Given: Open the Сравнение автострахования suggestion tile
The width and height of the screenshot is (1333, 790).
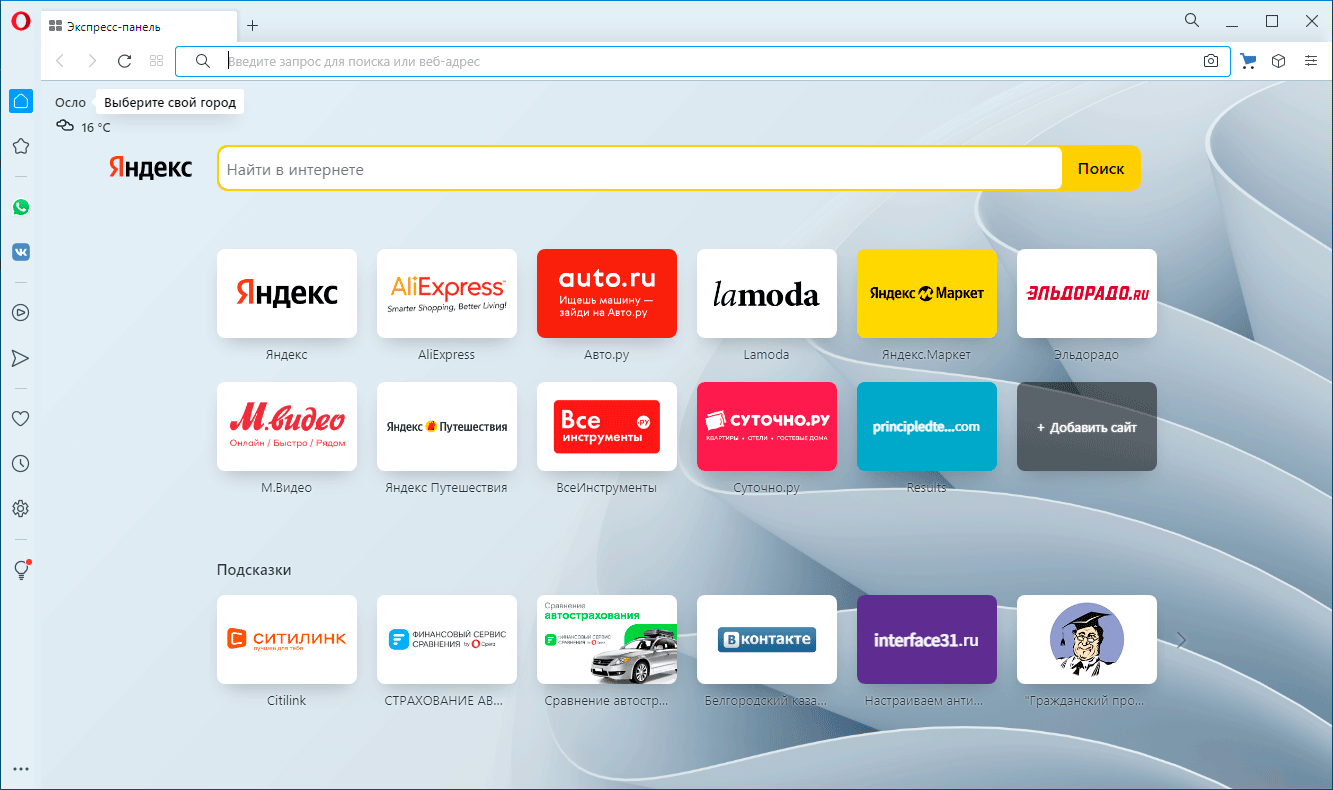Looking at the screenshot, I should 607,639.
